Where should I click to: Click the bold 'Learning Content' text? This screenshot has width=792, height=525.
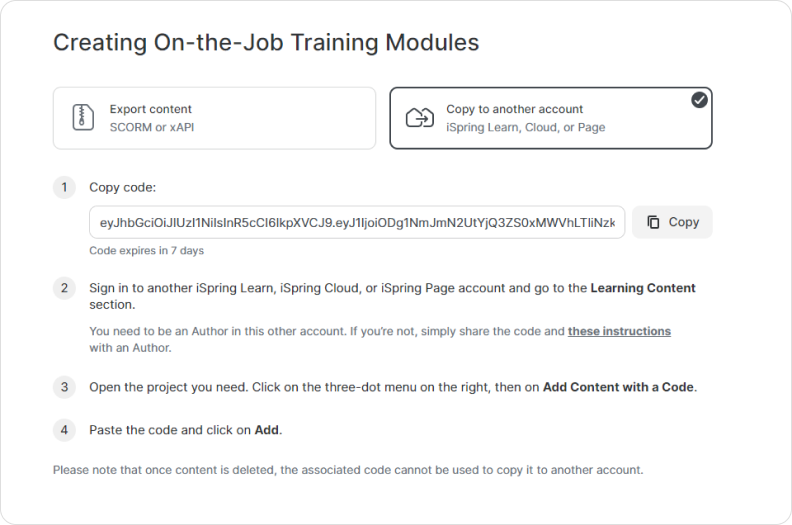[x=643, y=288]
